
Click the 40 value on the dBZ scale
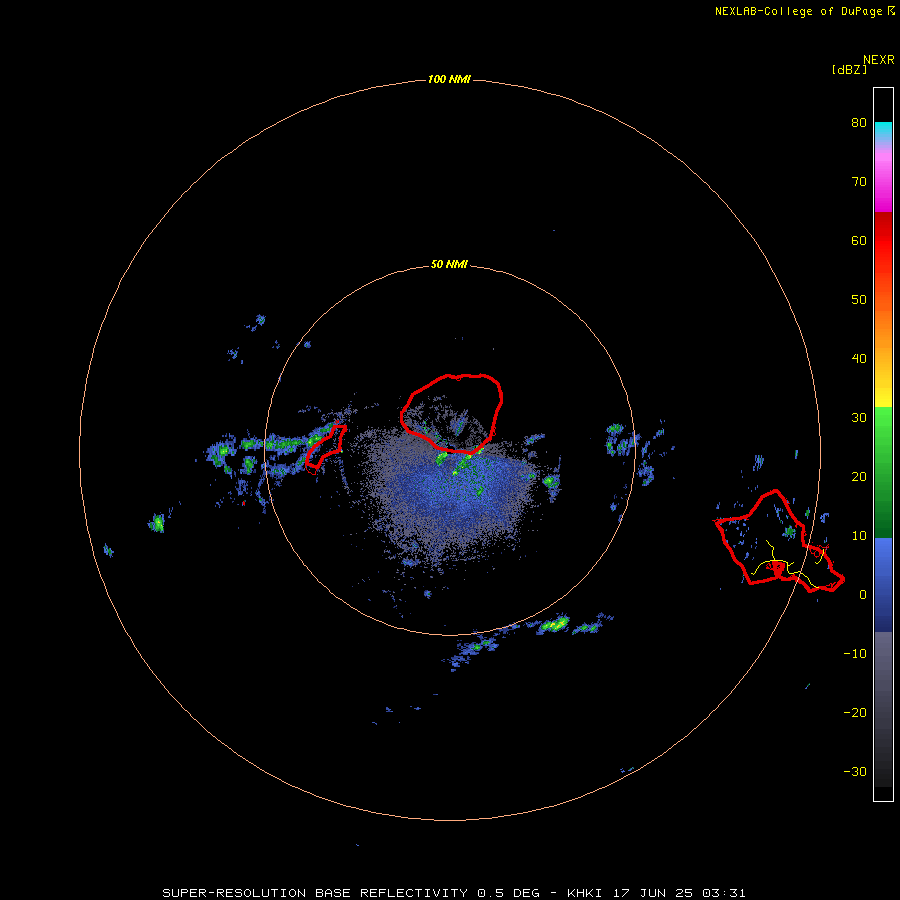pyautogui.click(x=859, y=359)
